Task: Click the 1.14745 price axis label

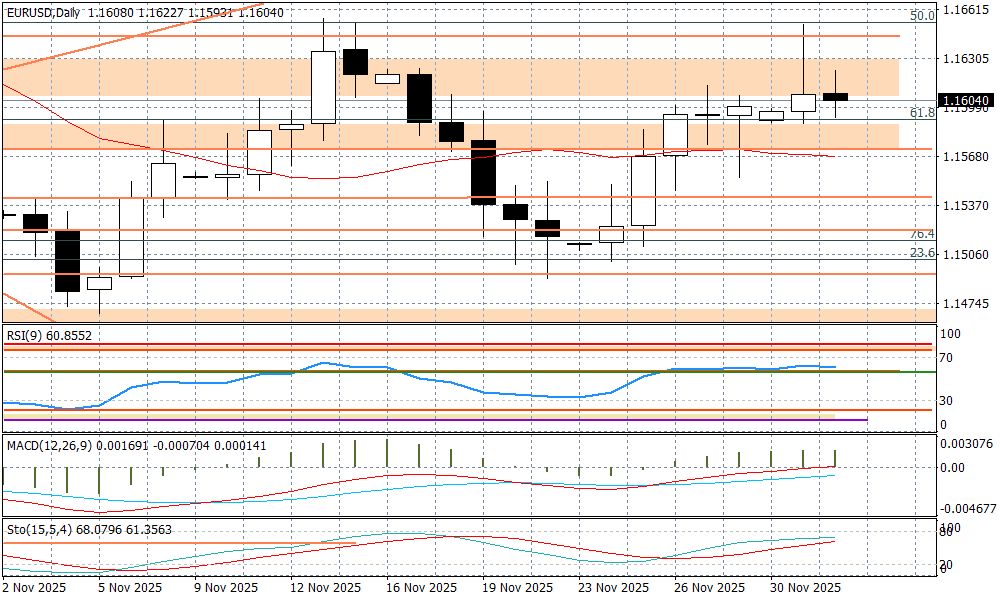Action: 966,303
